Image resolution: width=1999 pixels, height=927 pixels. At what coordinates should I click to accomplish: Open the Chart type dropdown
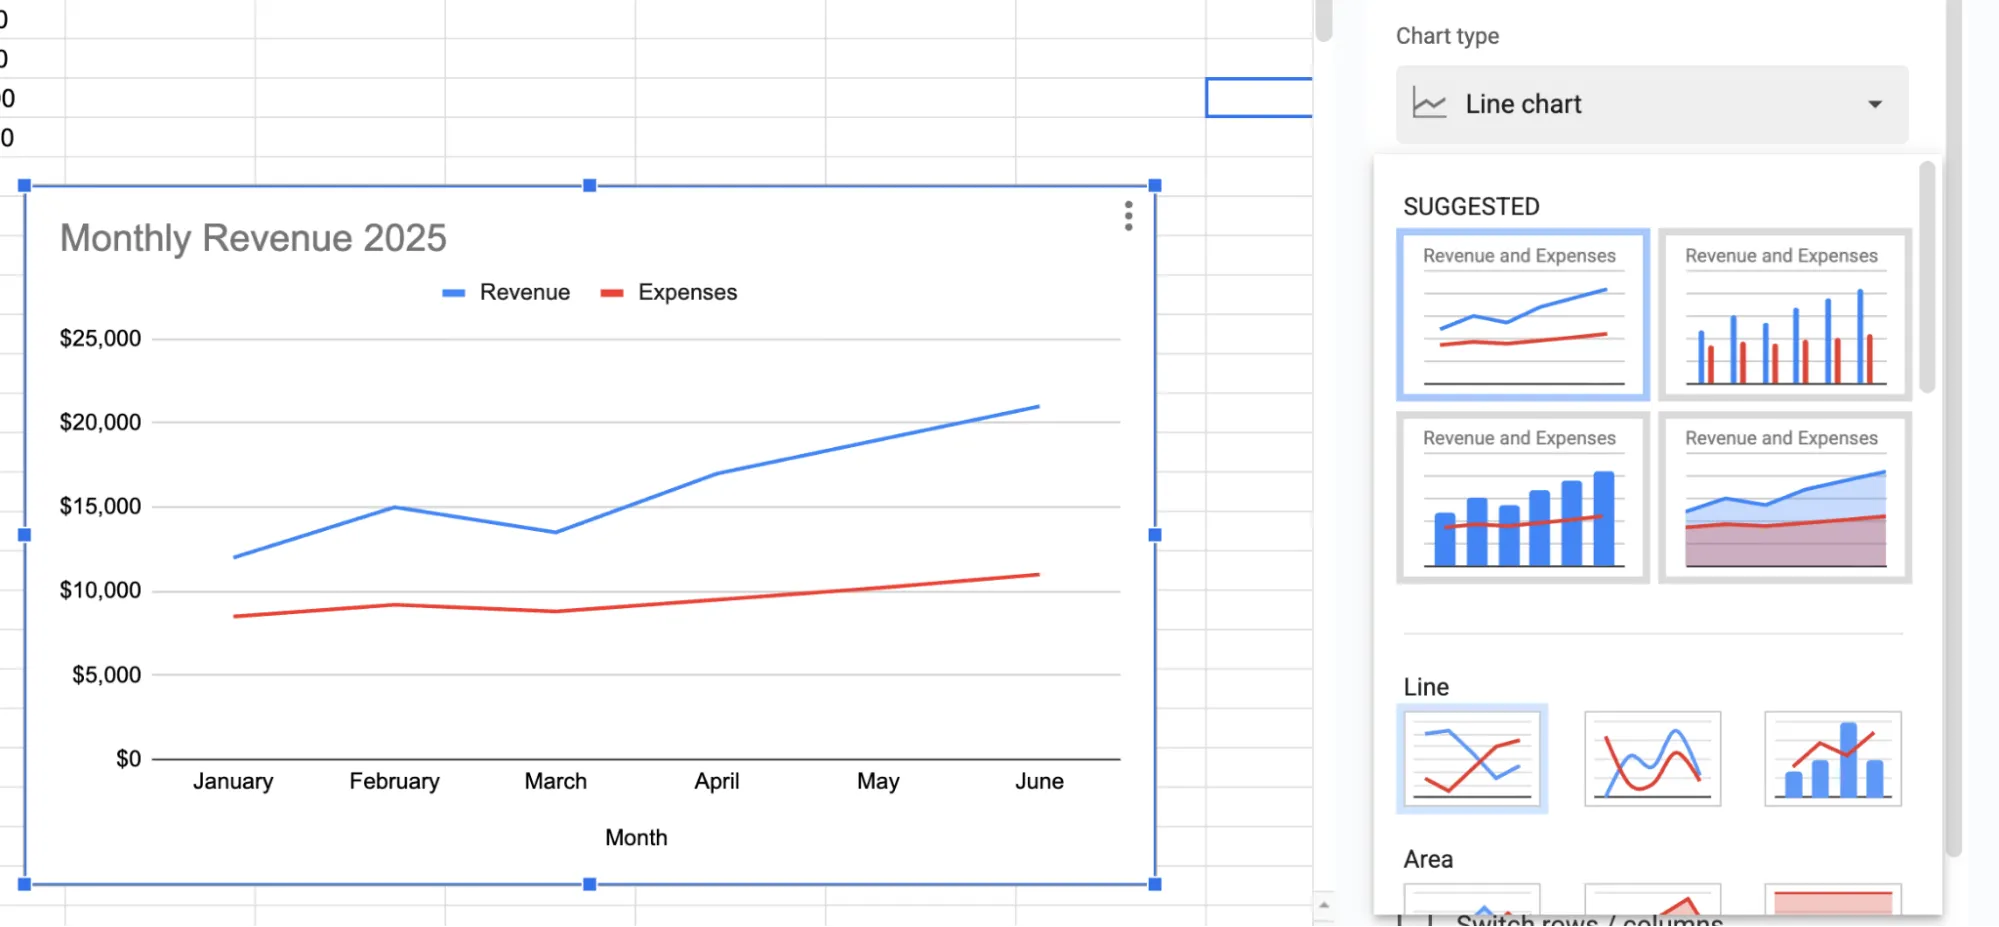[1650, 103]
